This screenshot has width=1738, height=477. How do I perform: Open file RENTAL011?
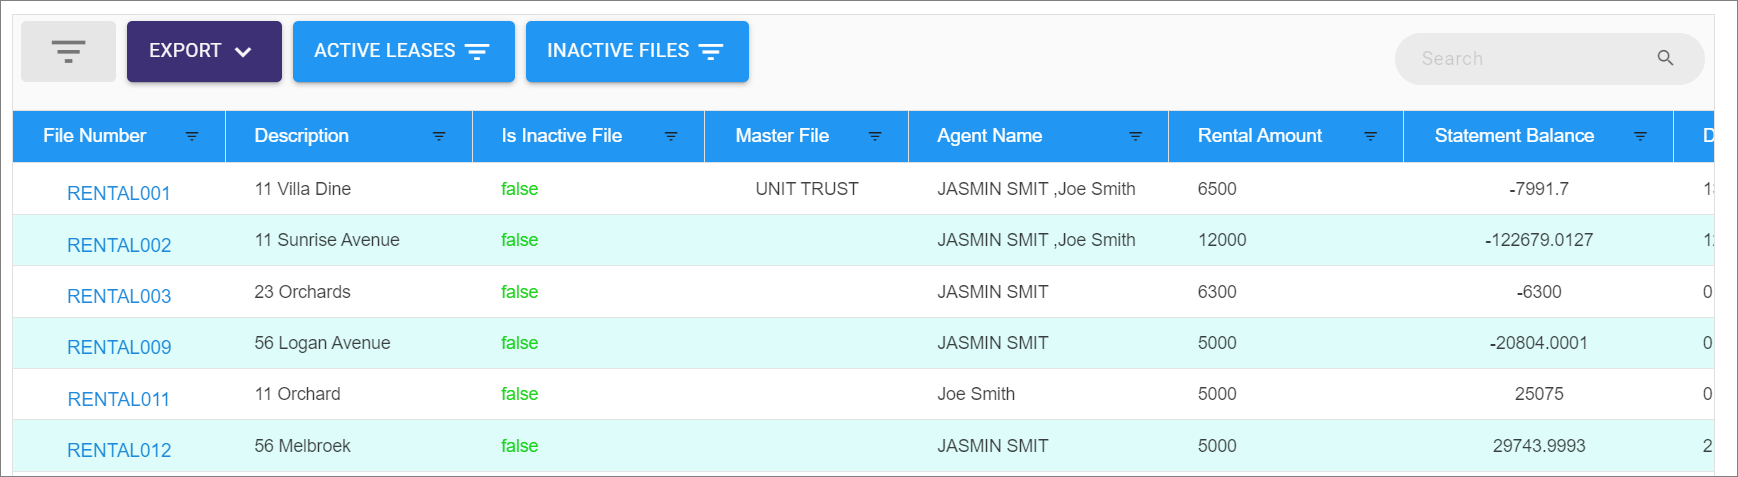click(119, 399)
